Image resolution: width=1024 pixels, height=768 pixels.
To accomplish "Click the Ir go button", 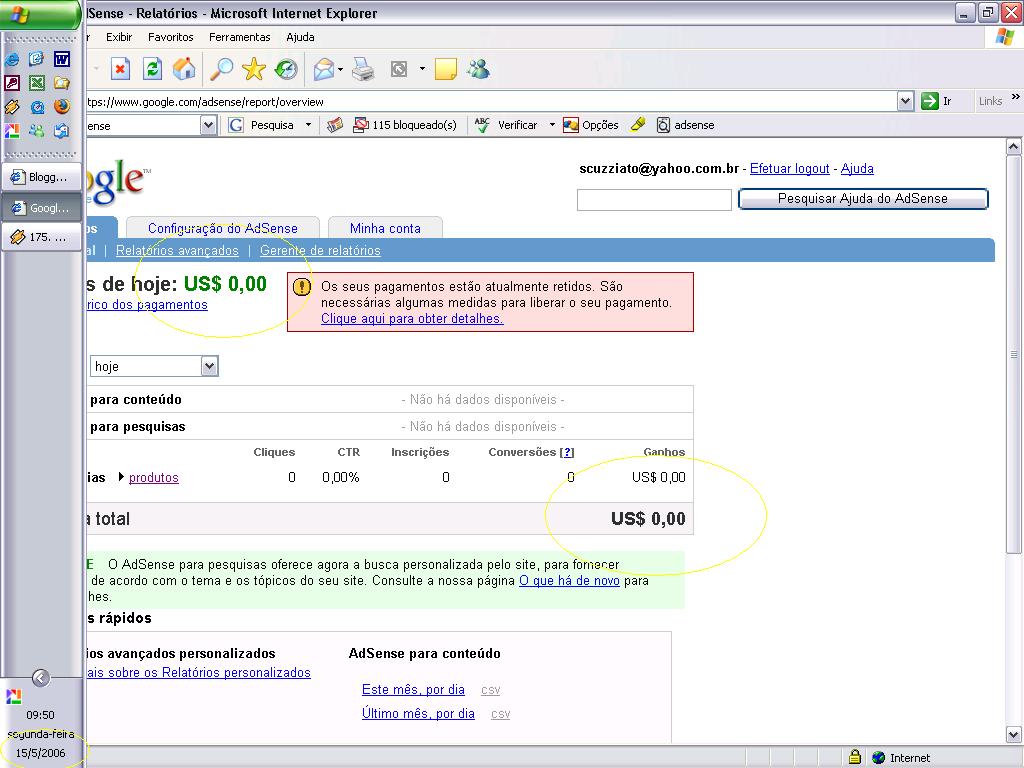I will pos(936,101).
